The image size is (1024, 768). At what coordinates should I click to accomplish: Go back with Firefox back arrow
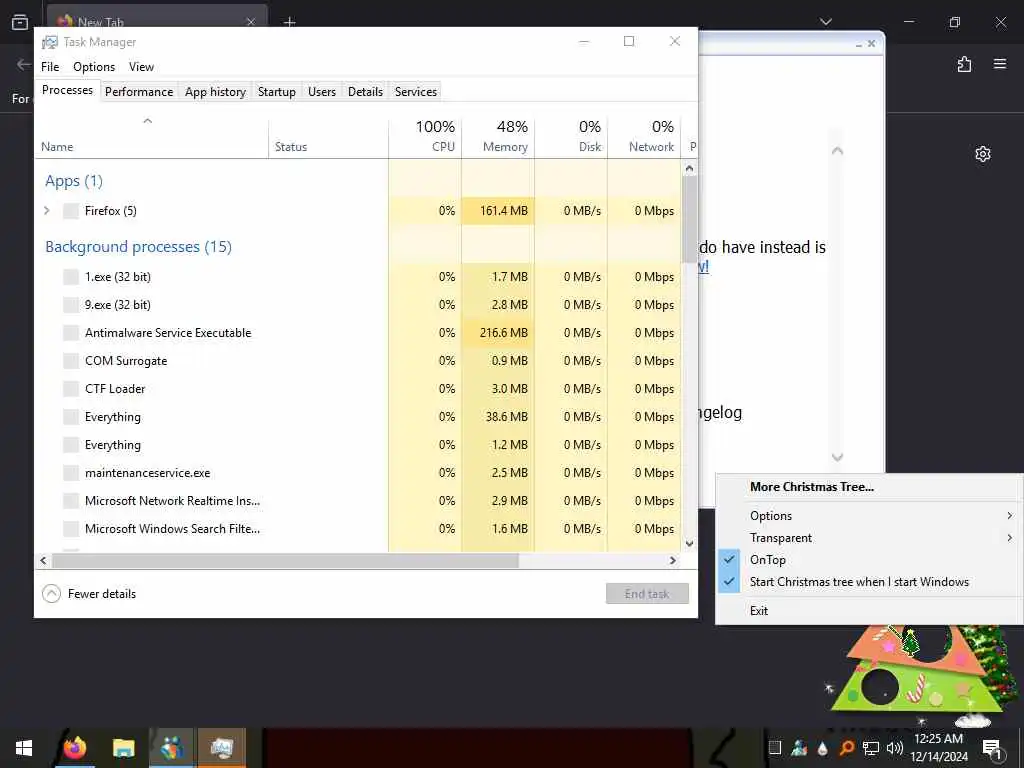coord(24,64)
